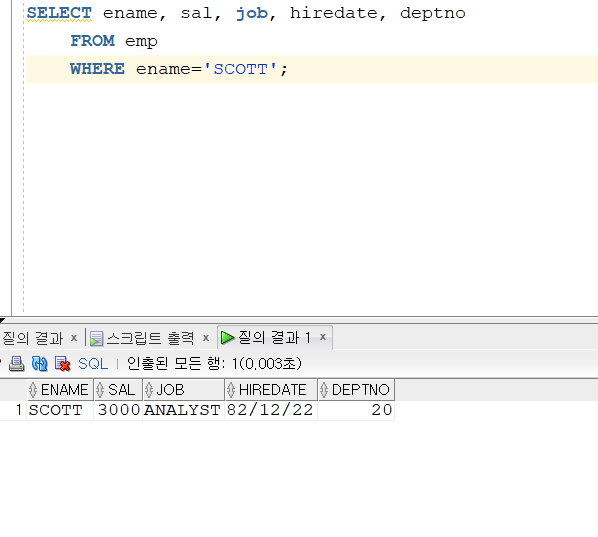
Task: Click the deptno column name in query
Action: coord(433,14)
